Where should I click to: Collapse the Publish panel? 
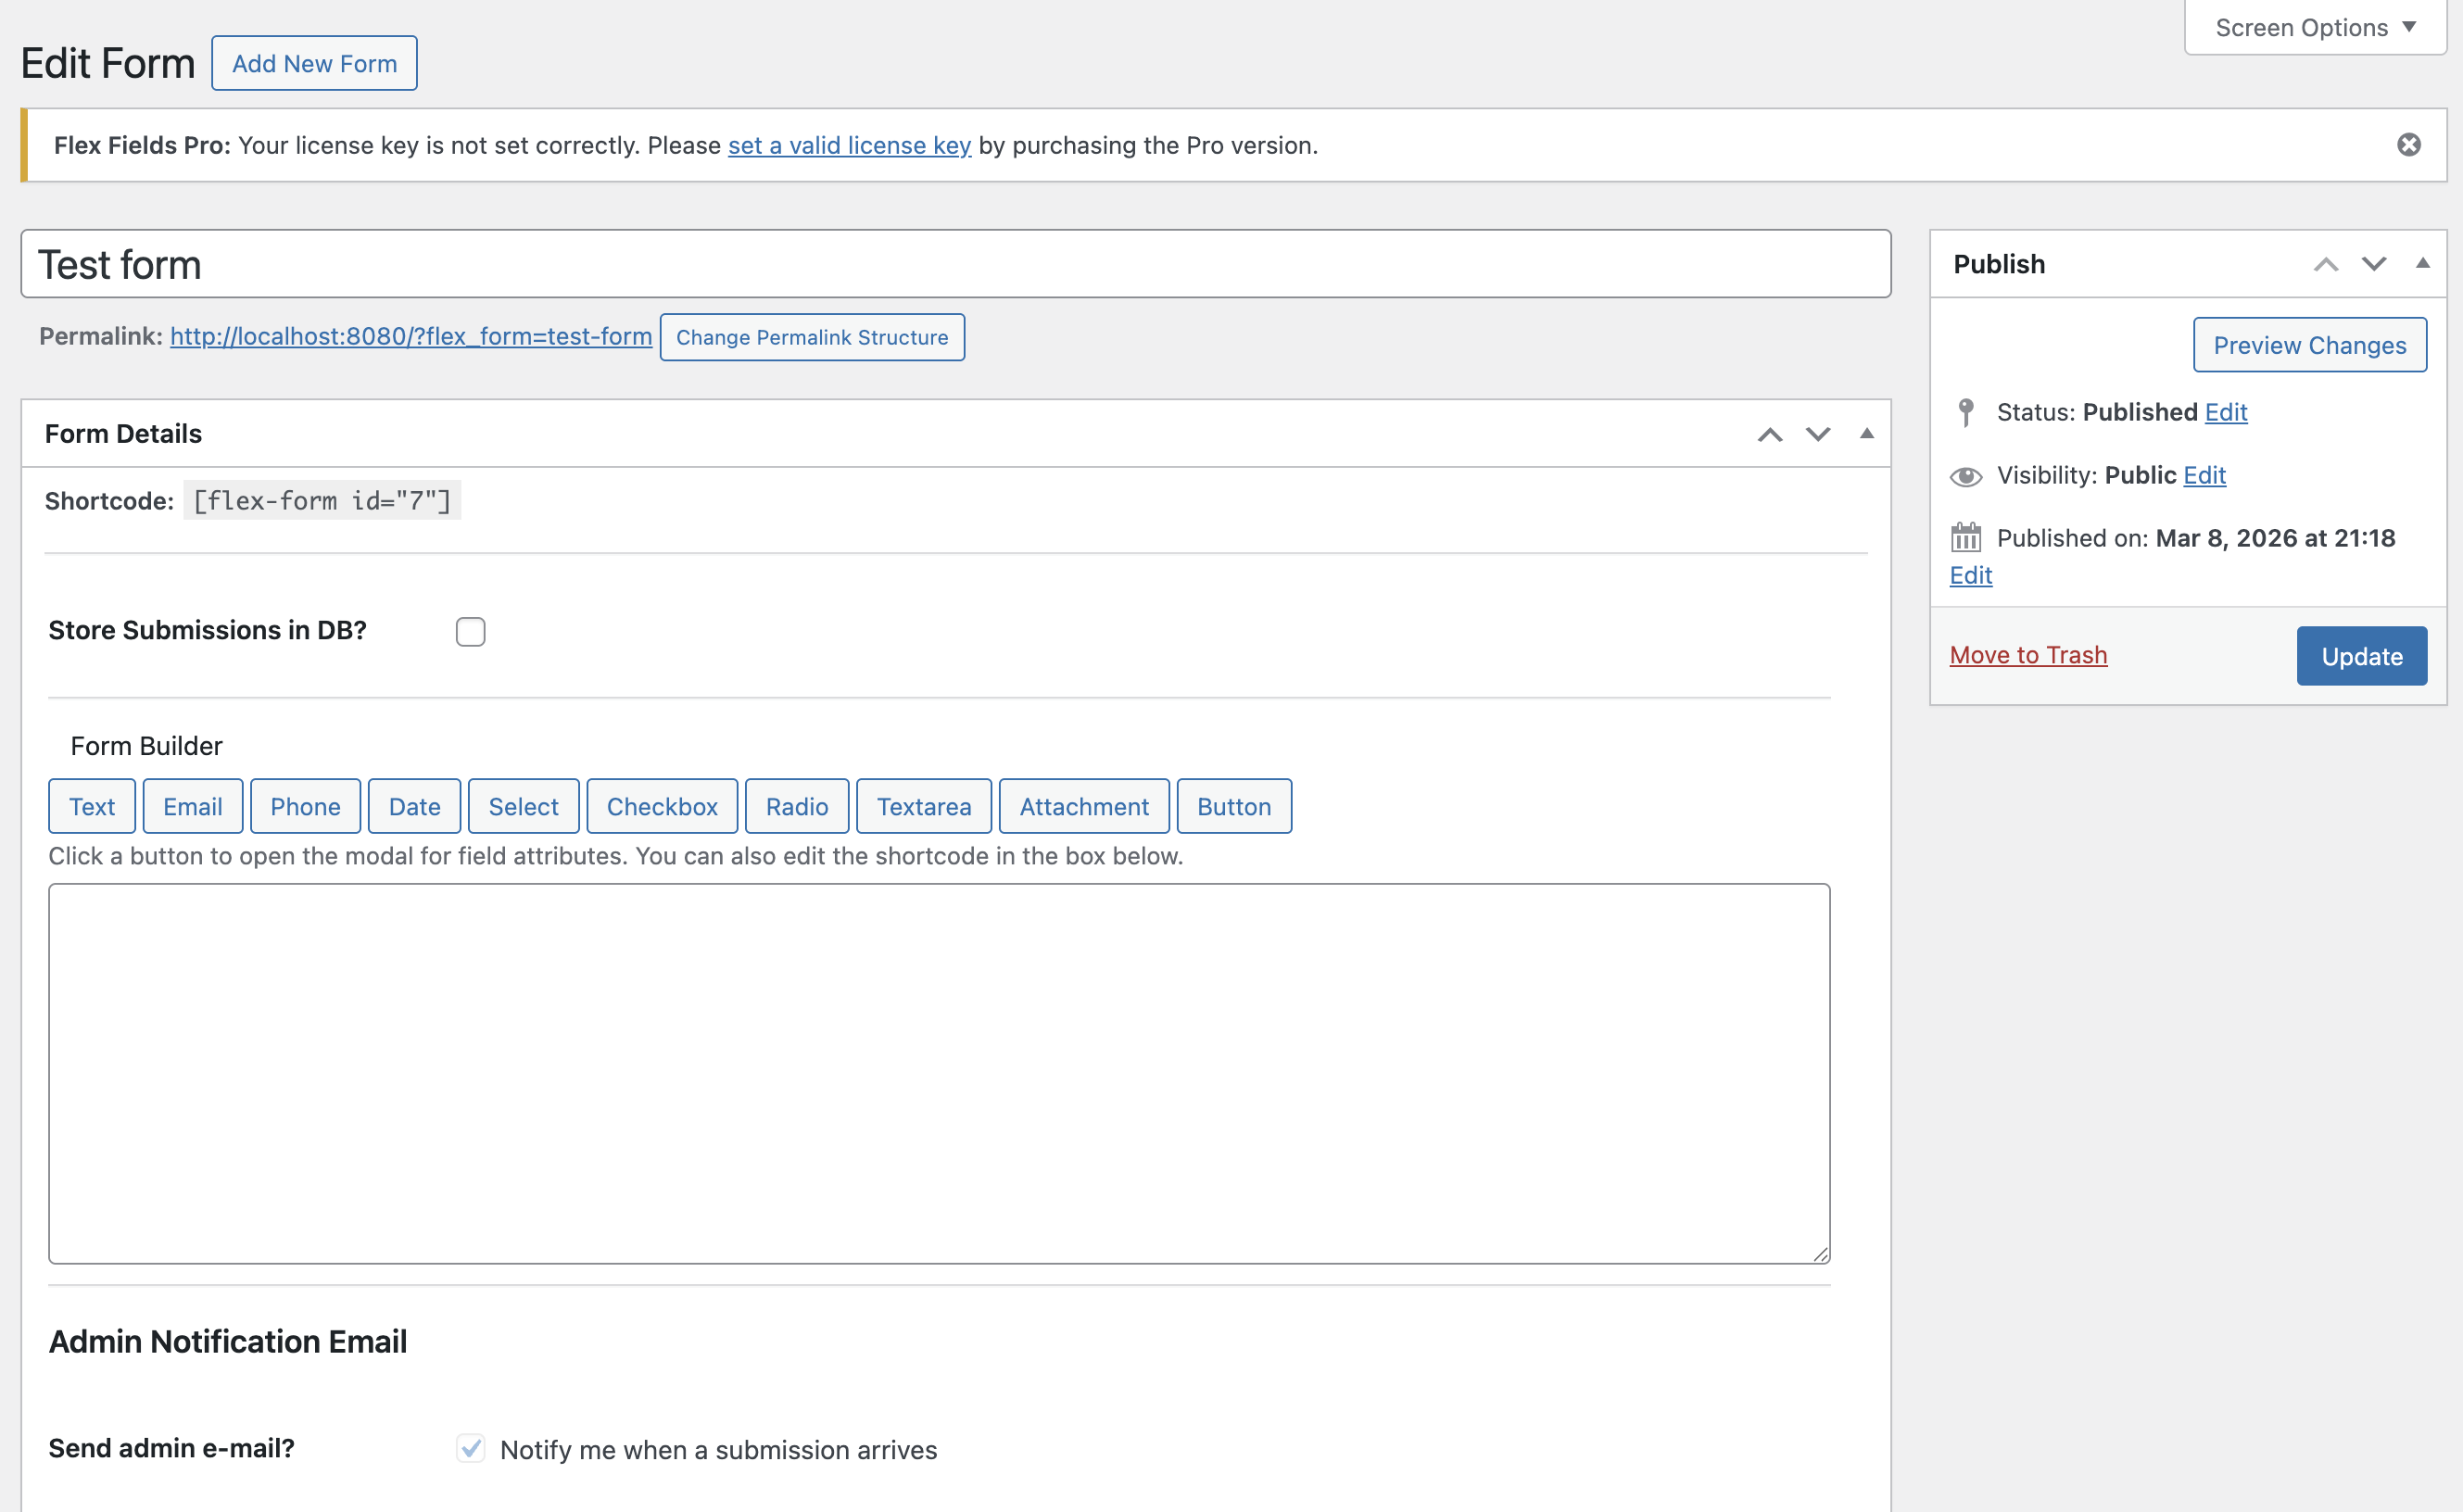point(2424,263)
